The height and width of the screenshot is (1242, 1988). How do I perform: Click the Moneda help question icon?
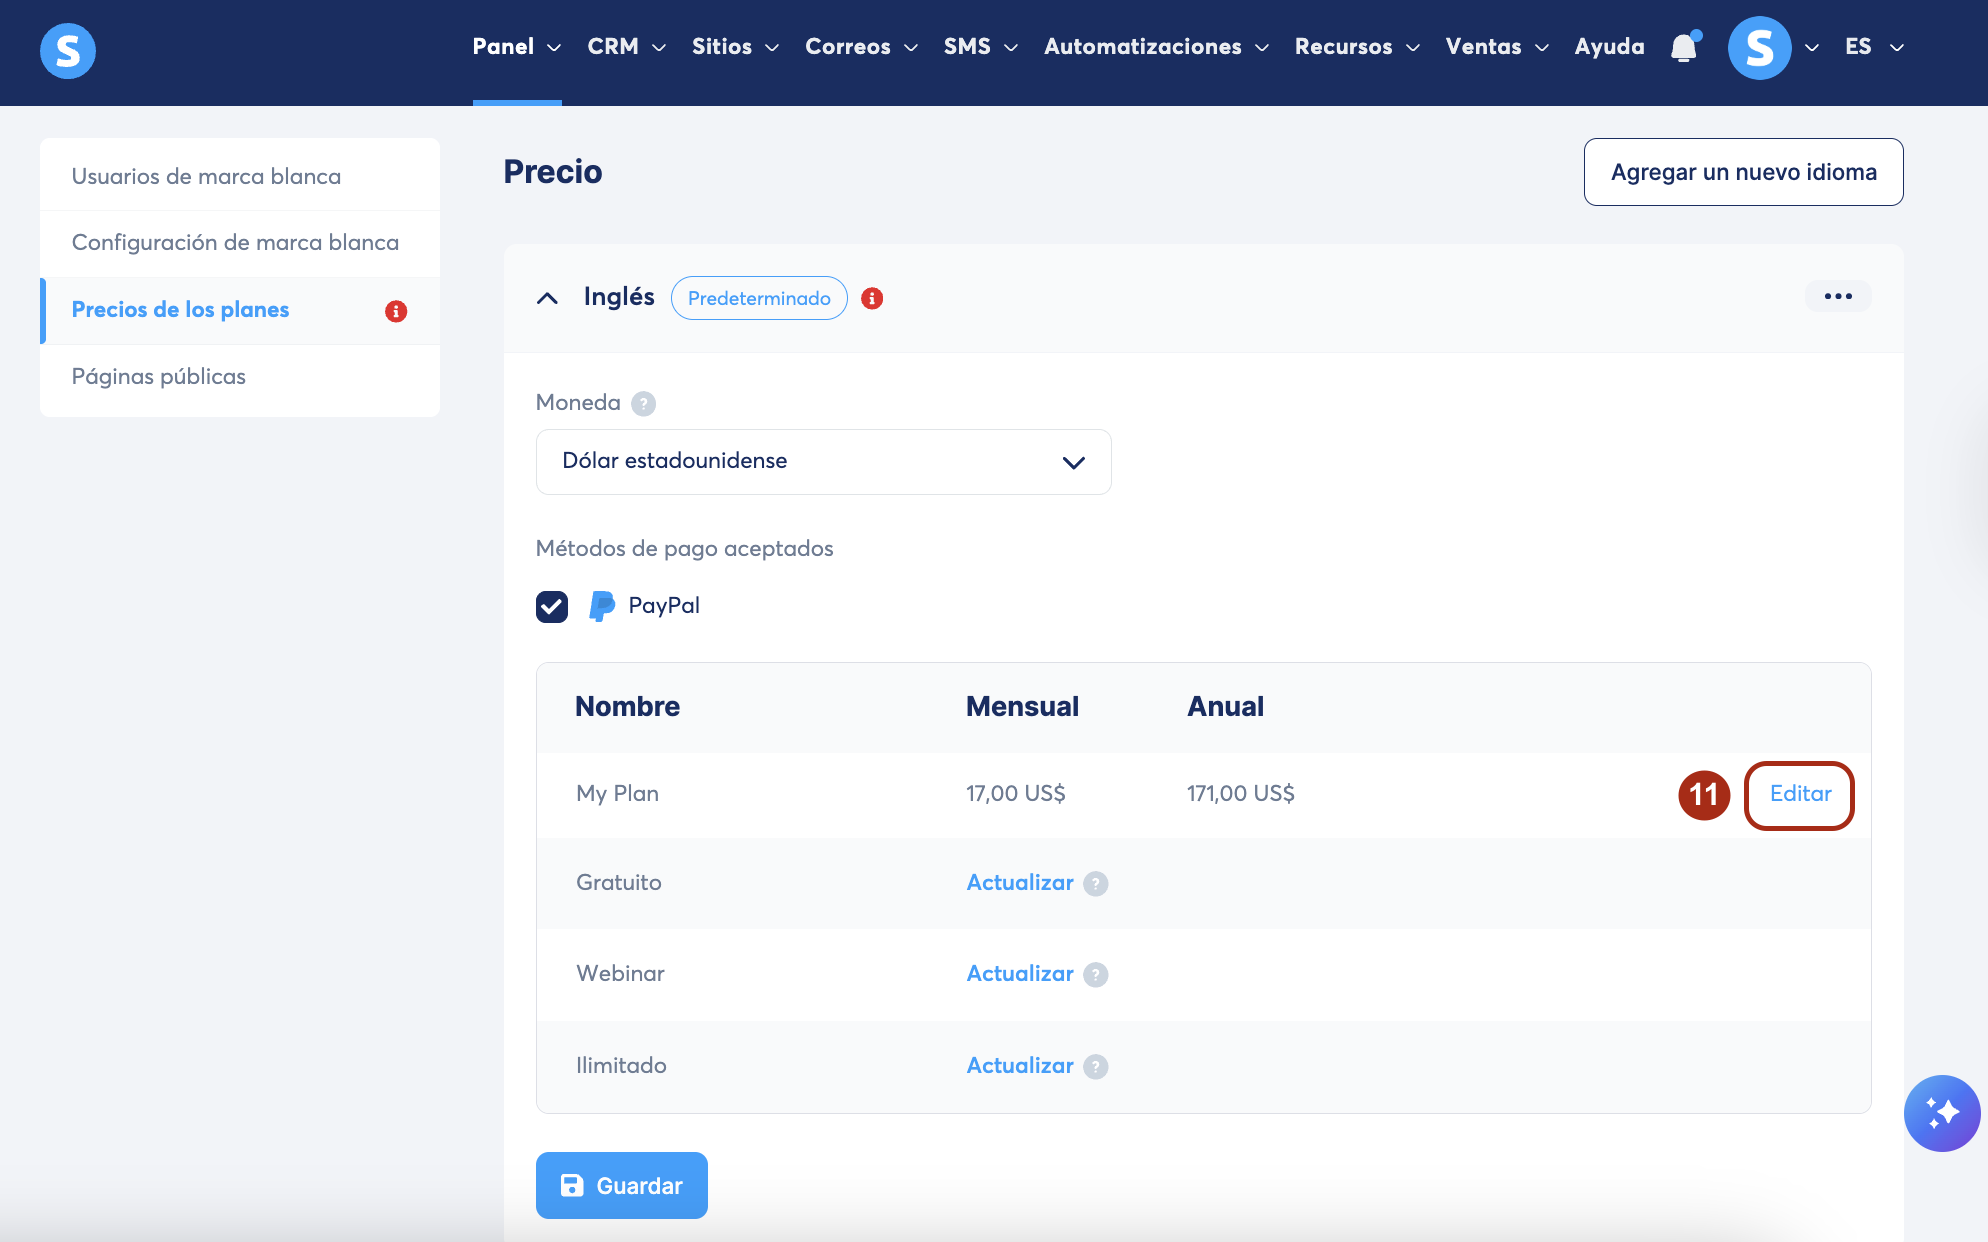[x=644, y=404]
